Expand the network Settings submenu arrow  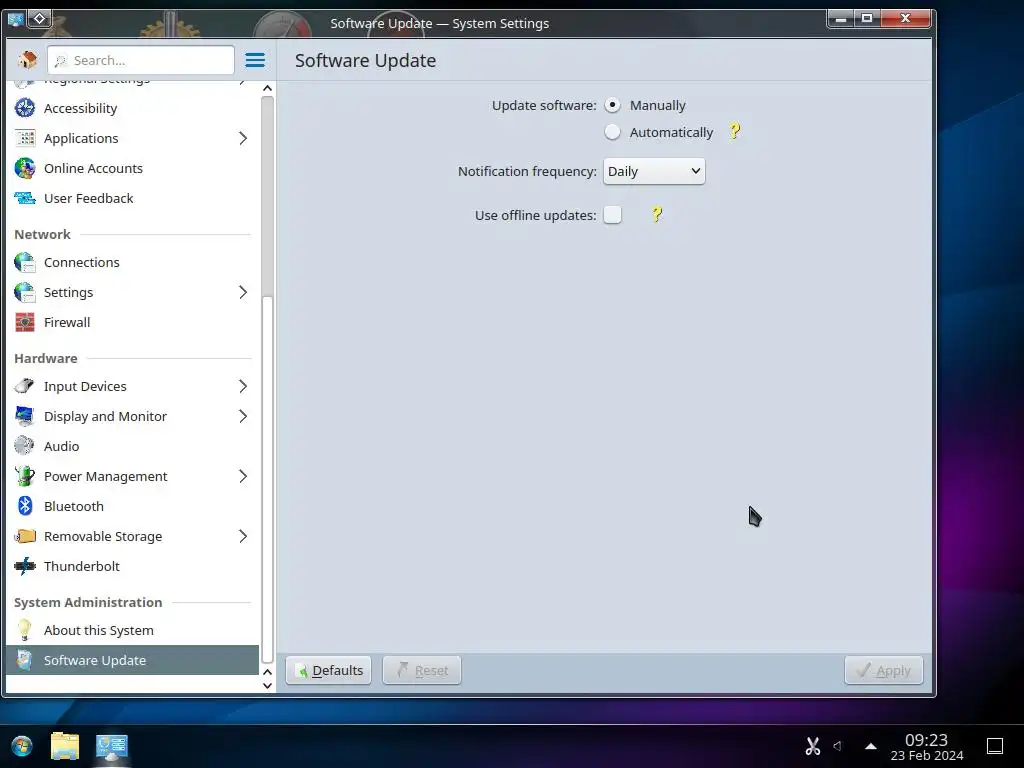(243, 293)
